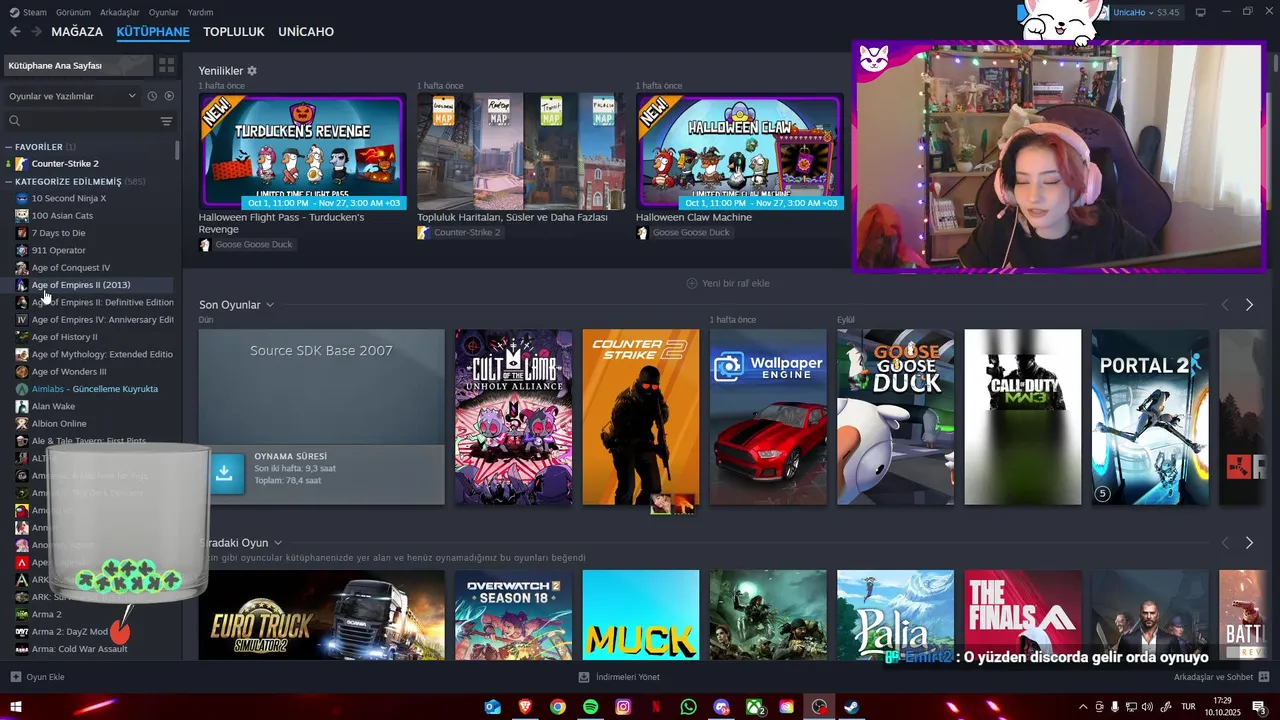Click the Alan Wake game icon in sidebar

click(21, 407)
